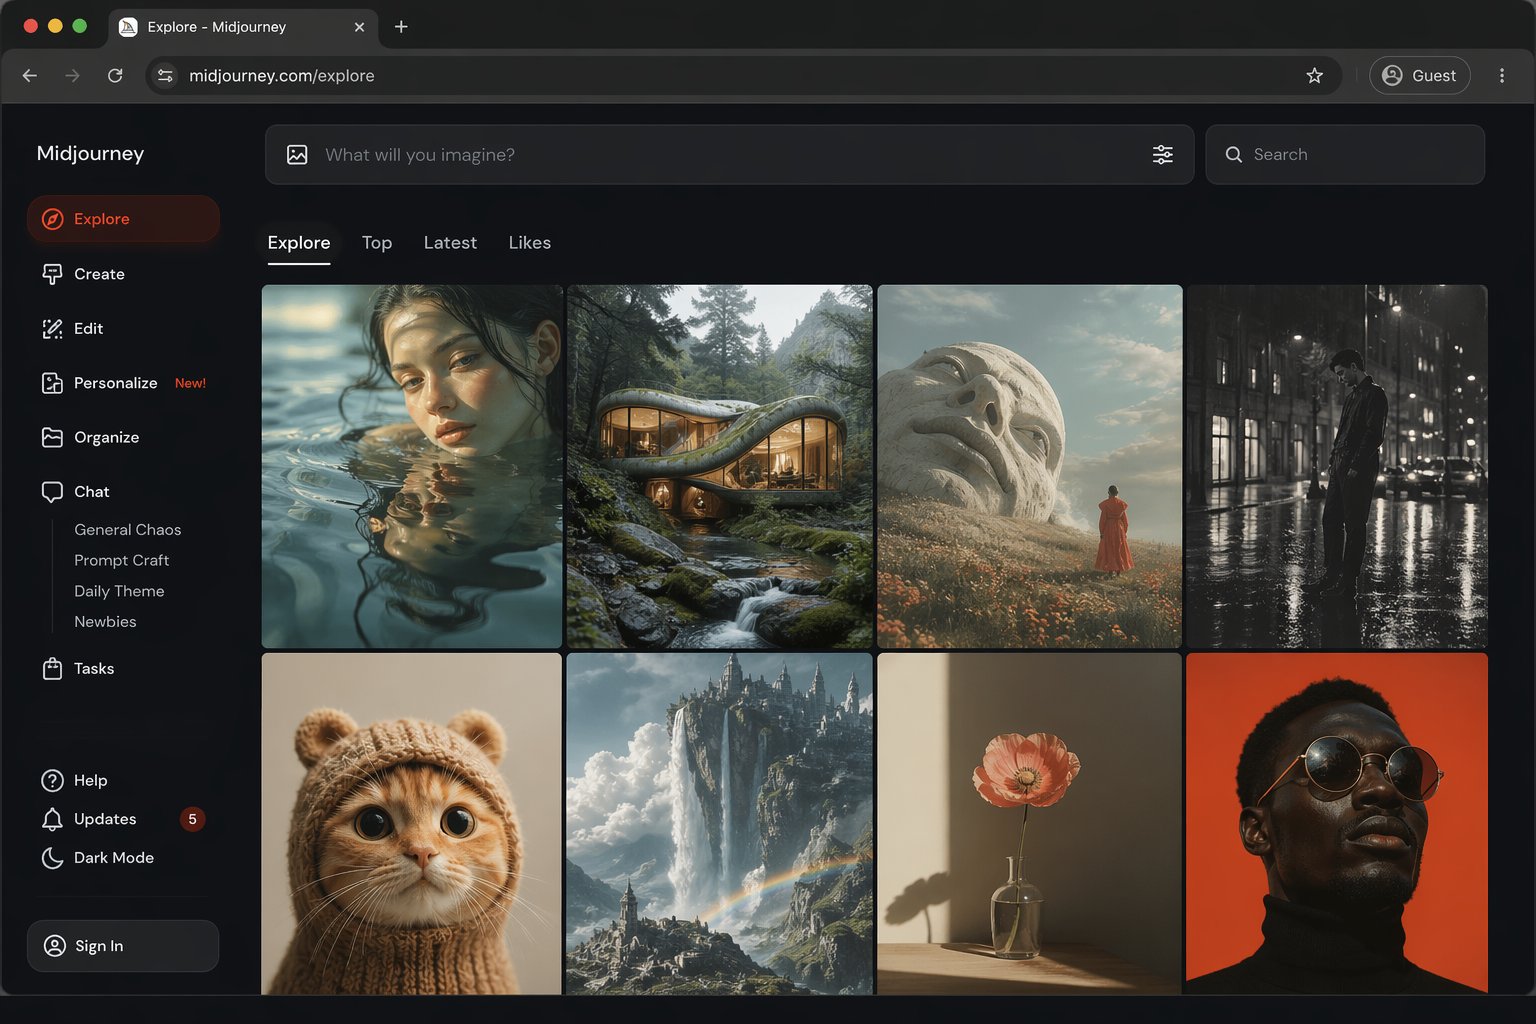
Task: Open Chrome three-dot menu
Action: tap(1502, 76)
